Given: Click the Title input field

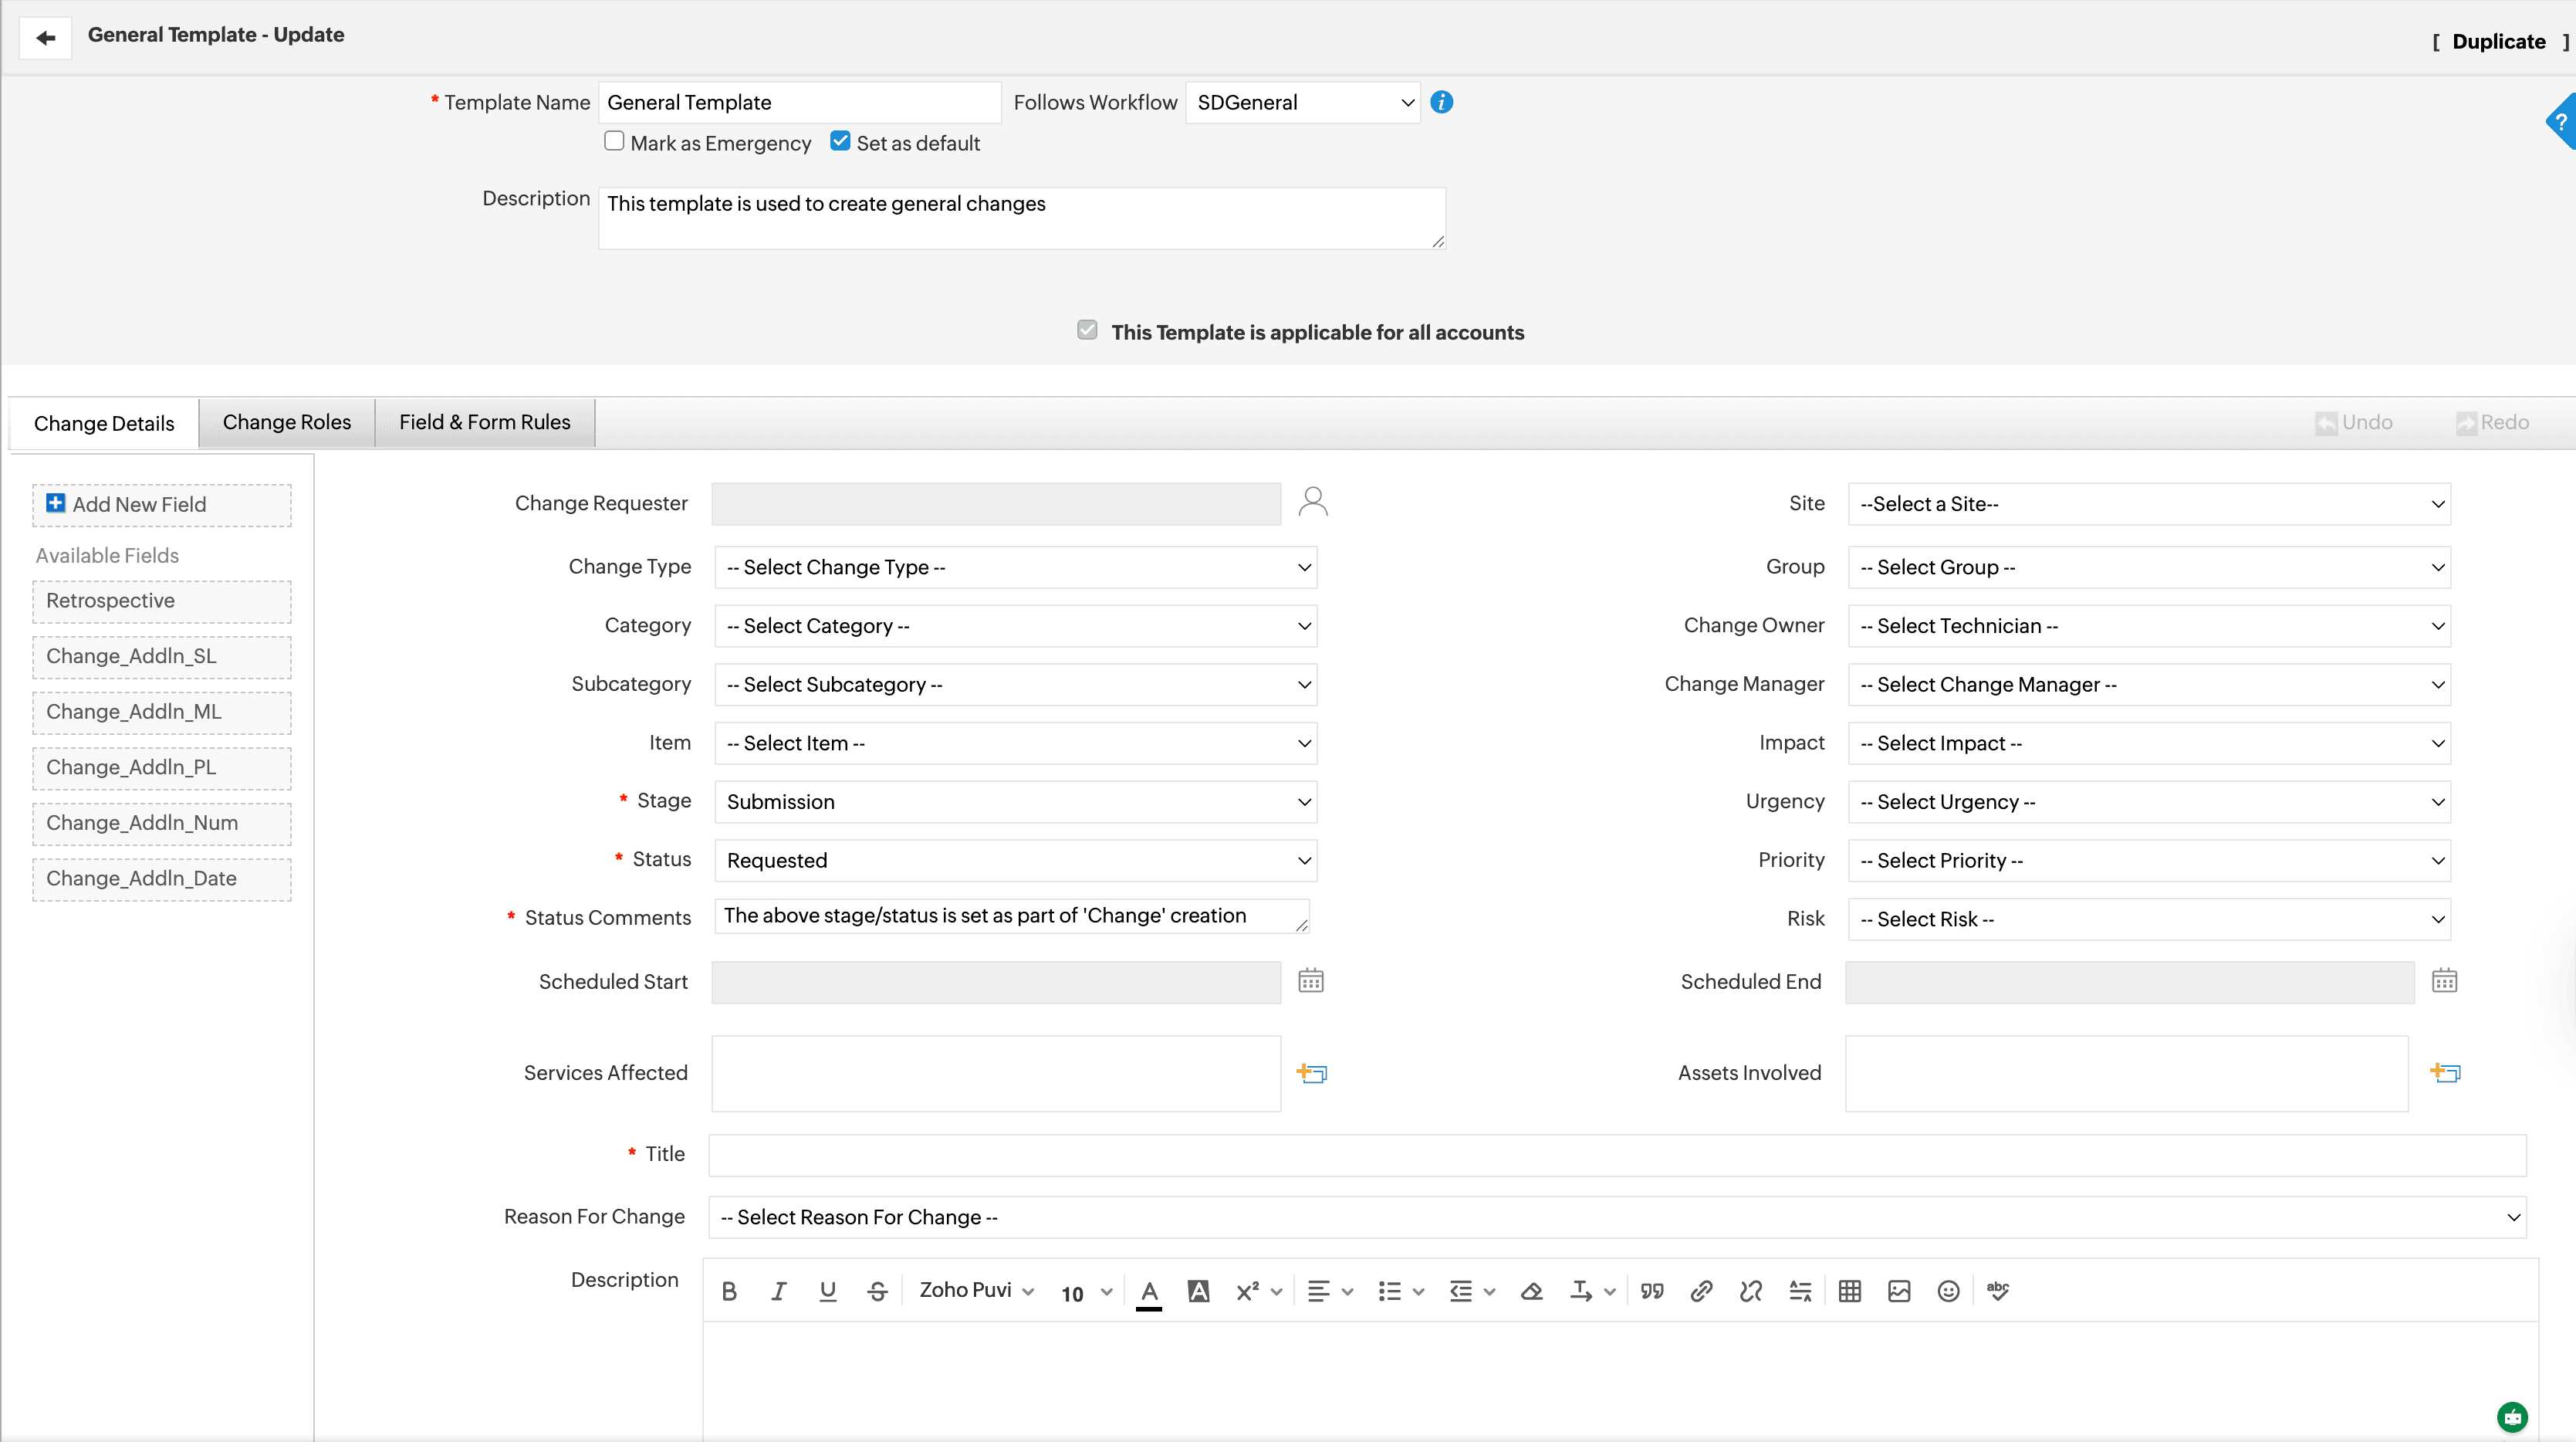Looking at the screenshot, I should coord(1617,1155).
